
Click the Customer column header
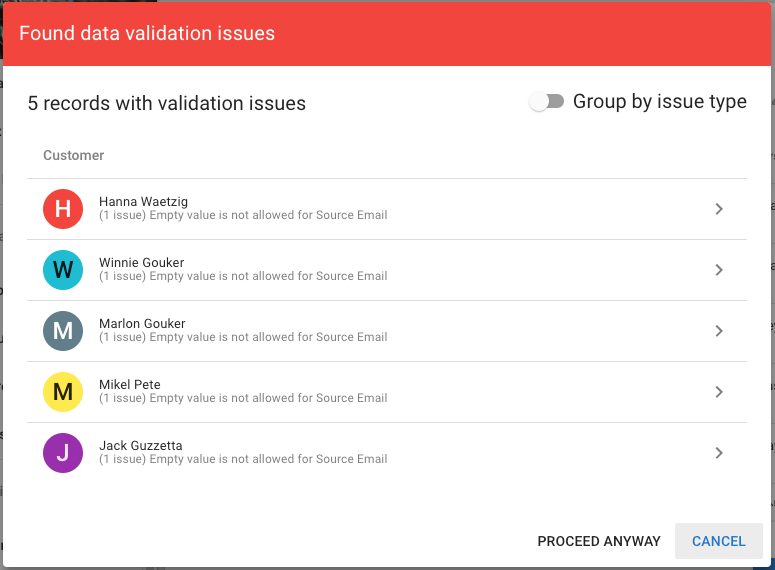point(74,155)
